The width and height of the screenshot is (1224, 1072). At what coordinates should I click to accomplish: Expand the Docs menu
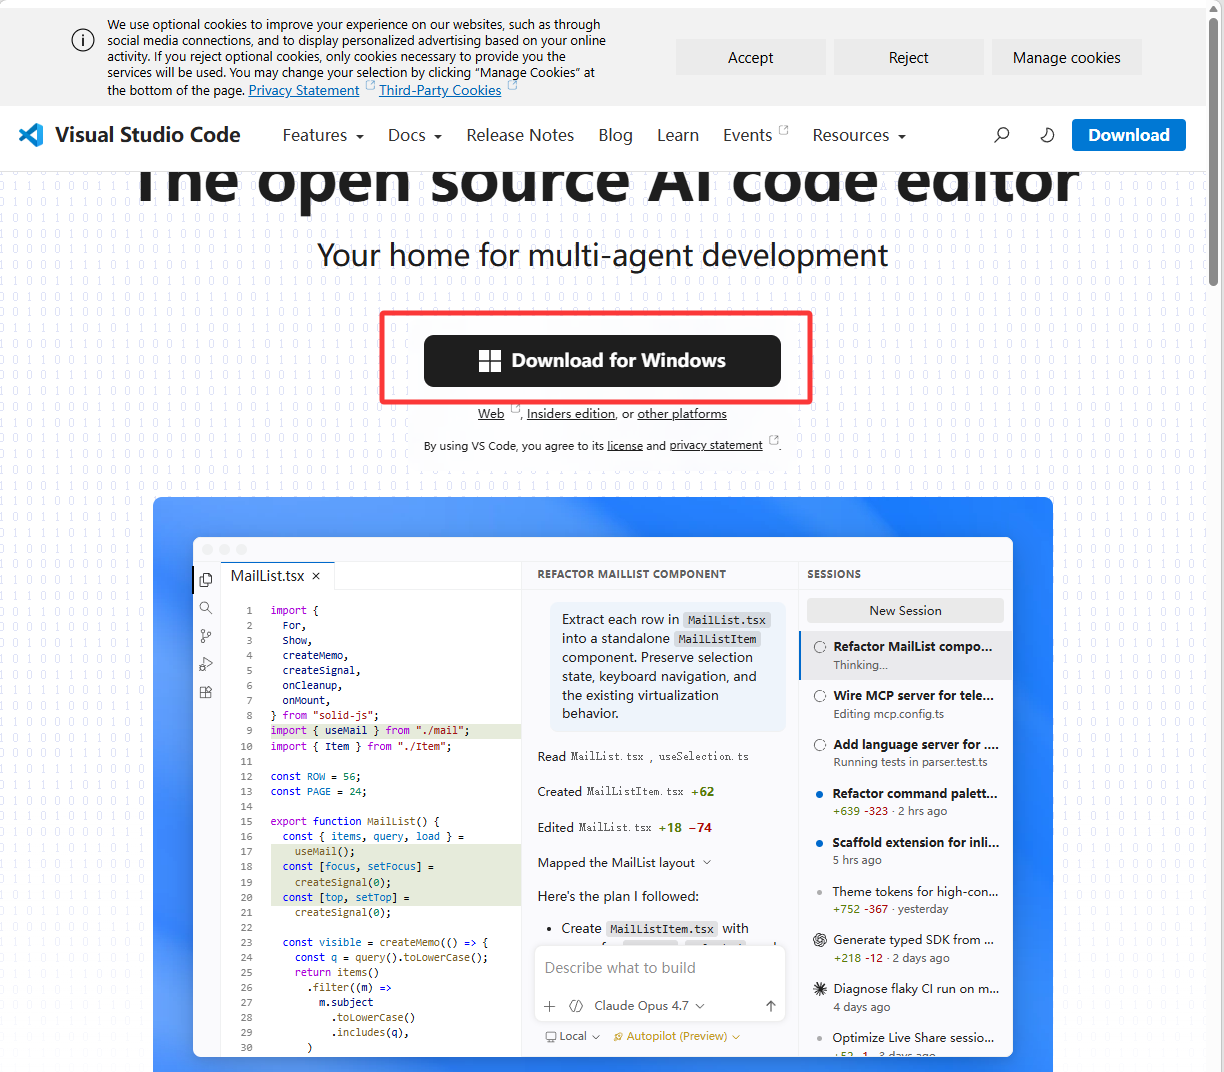[415, 135]
